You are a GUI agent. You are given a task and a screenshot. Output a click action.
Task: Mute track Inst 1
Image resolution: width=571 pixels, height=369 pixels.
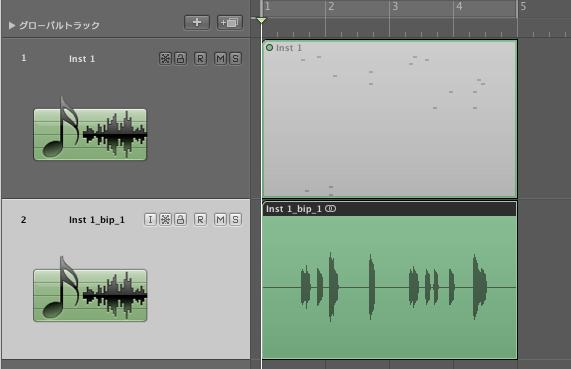(220, 58)
